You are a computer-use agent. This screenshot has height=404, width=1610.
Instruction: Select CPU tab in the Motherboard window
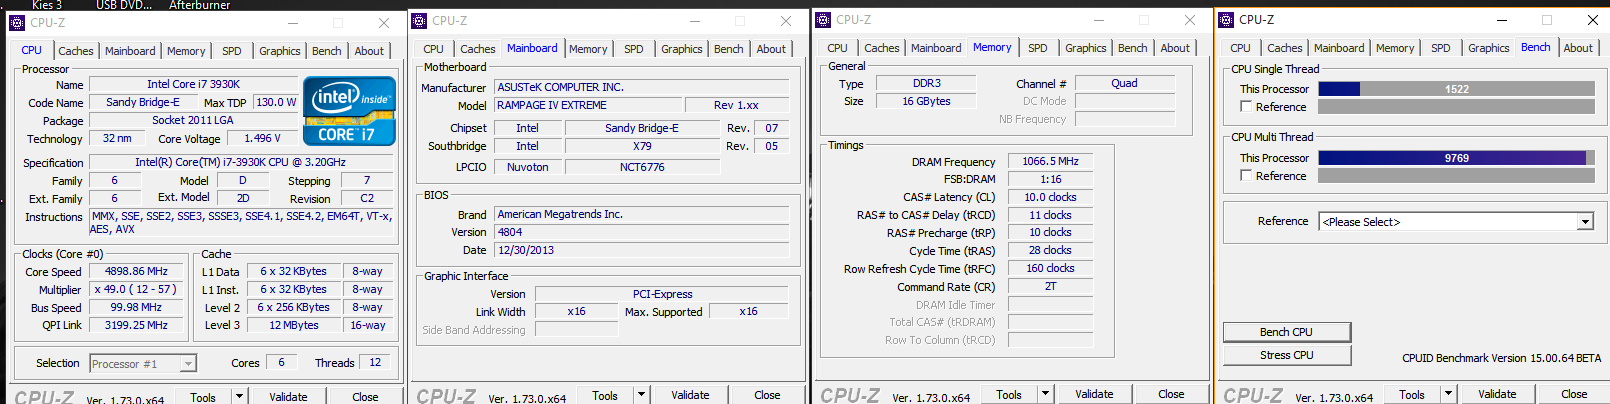[433, 49]
